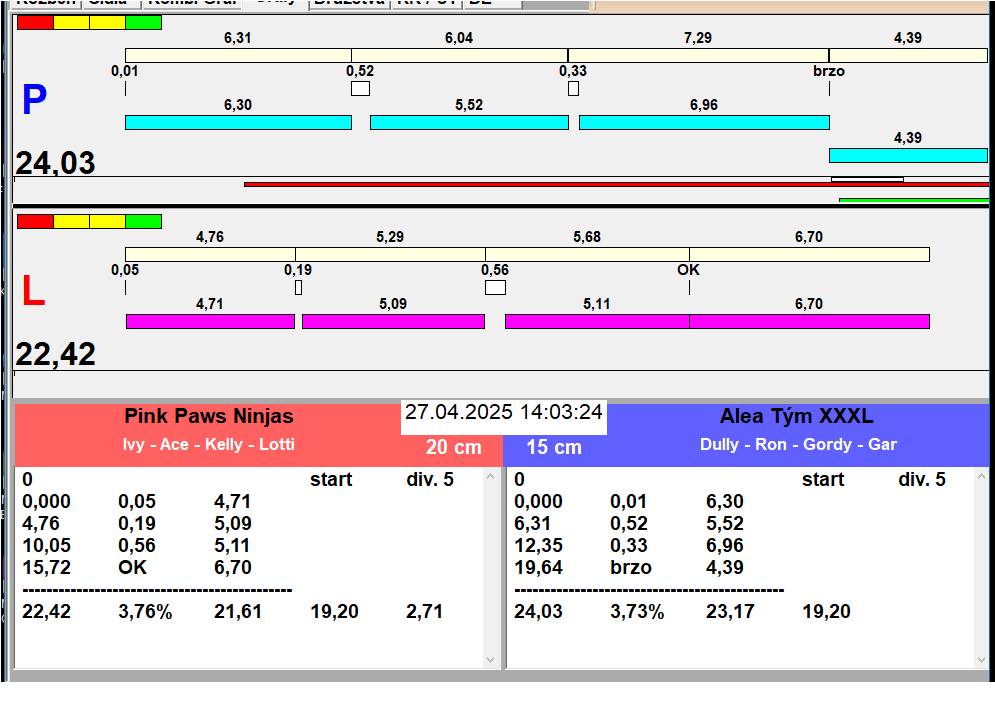Image resolution: width=995 pixels, height=716 pixels.
Task: Click the Alea Tým XXXL team header
Action: [796, 416]
